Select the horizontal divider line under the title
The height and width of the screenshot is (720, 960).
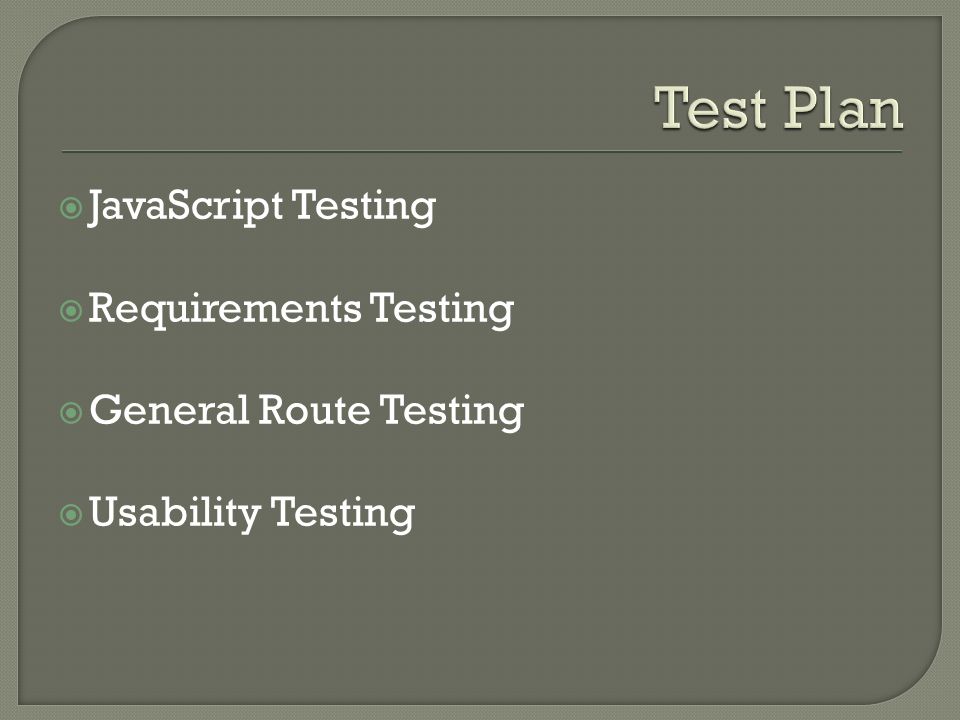pyautogui.click(x=481, y=151)
